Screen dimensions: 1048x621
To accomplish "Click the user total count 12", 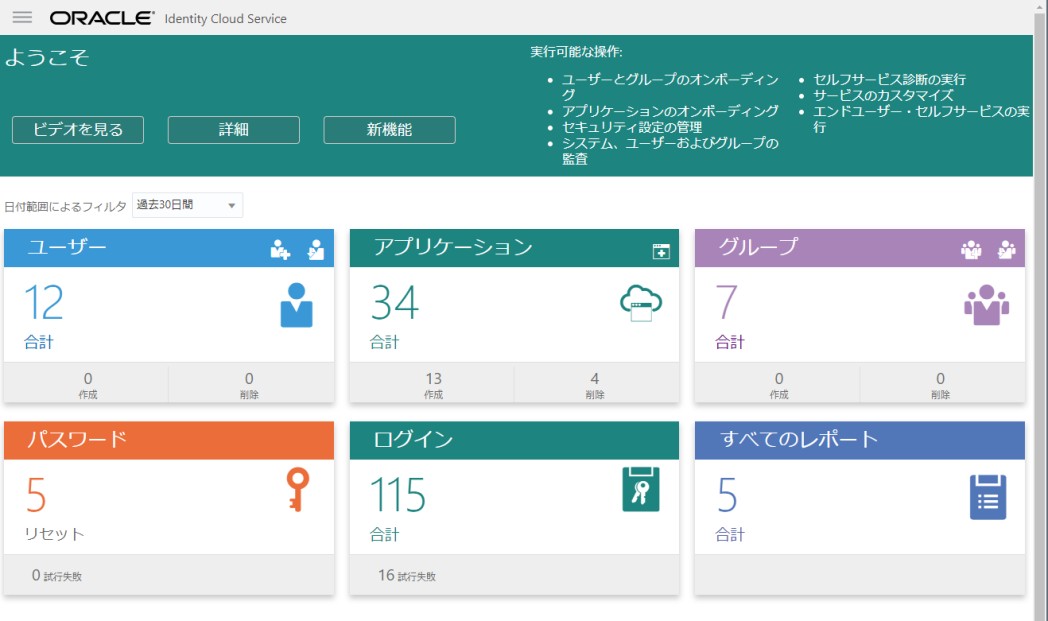I will (x=44, y=303).
